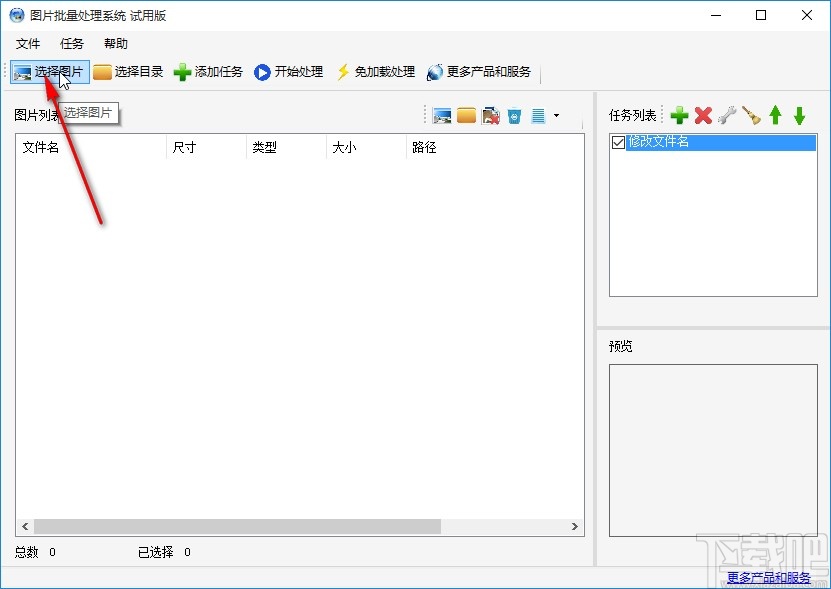This screenshot has height=589, width=831.
Task: Click the trash can icon to clear the list
Action: point(513,114)
